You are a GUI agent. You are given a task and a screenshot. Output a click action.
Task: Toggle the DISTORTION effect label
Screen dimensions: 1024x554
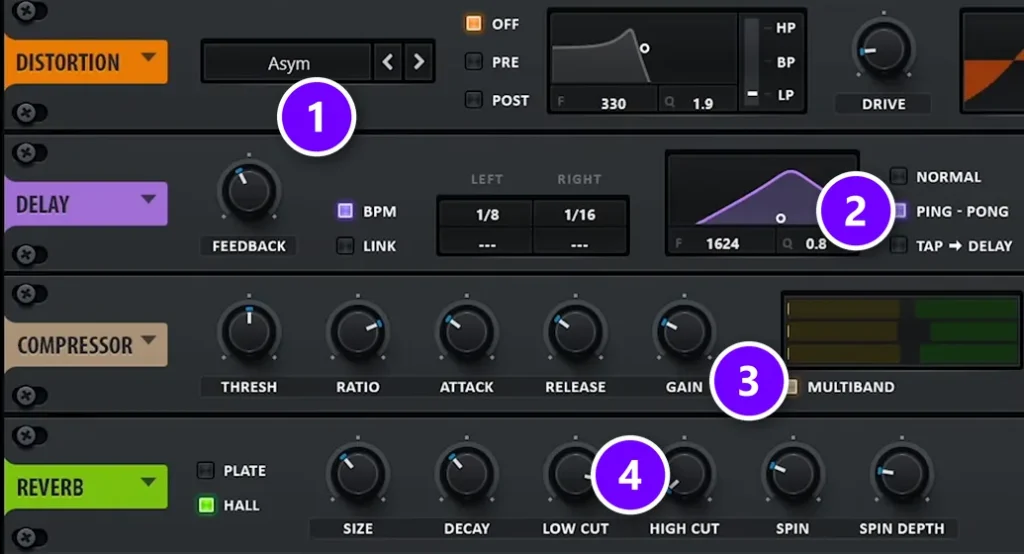(68, 63)
